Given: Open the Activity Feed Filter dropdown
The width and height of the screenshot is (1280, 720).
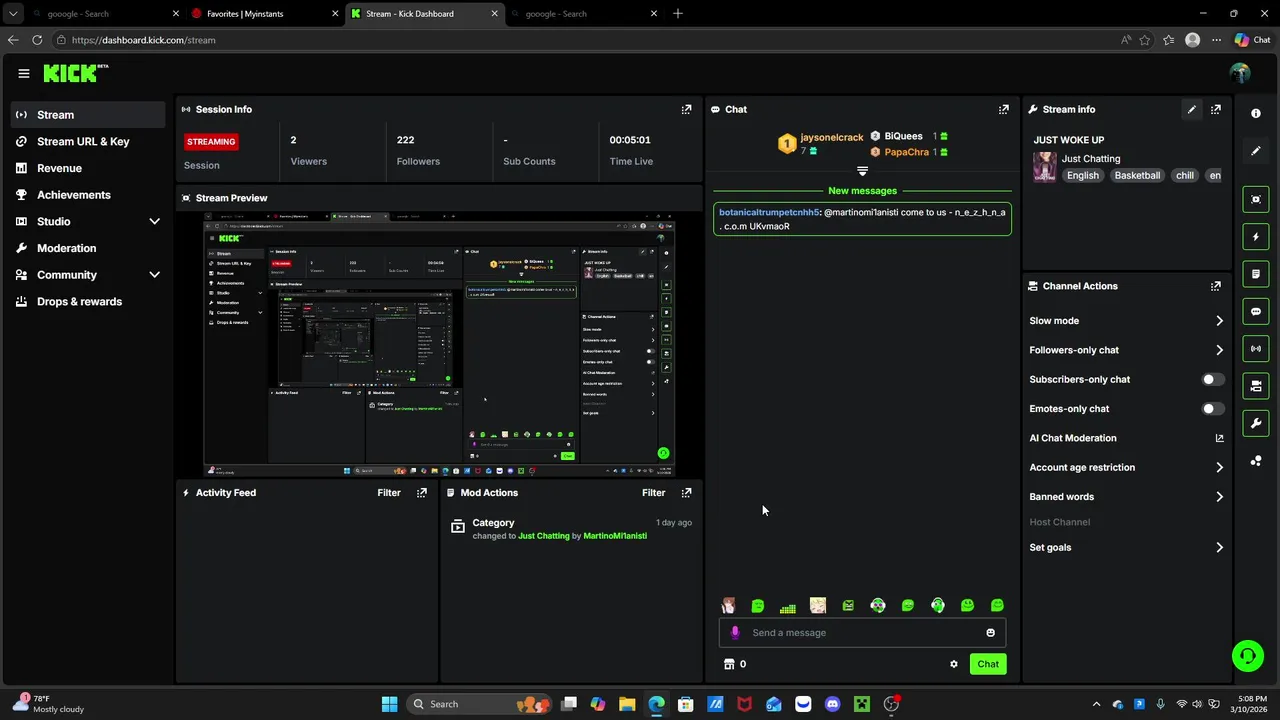Looking at the screenshot, I should click(389, 492).
